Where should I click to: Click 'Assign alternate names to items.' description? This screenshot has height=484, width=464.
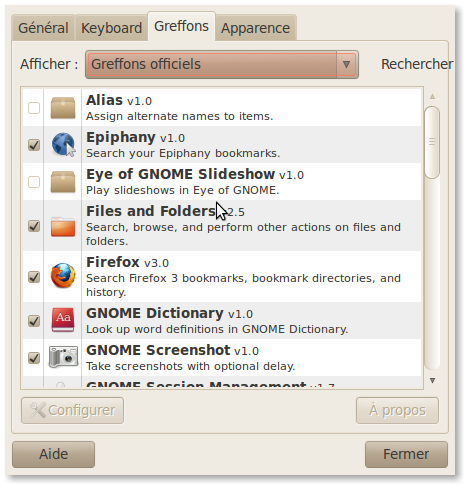click(179, 116)
